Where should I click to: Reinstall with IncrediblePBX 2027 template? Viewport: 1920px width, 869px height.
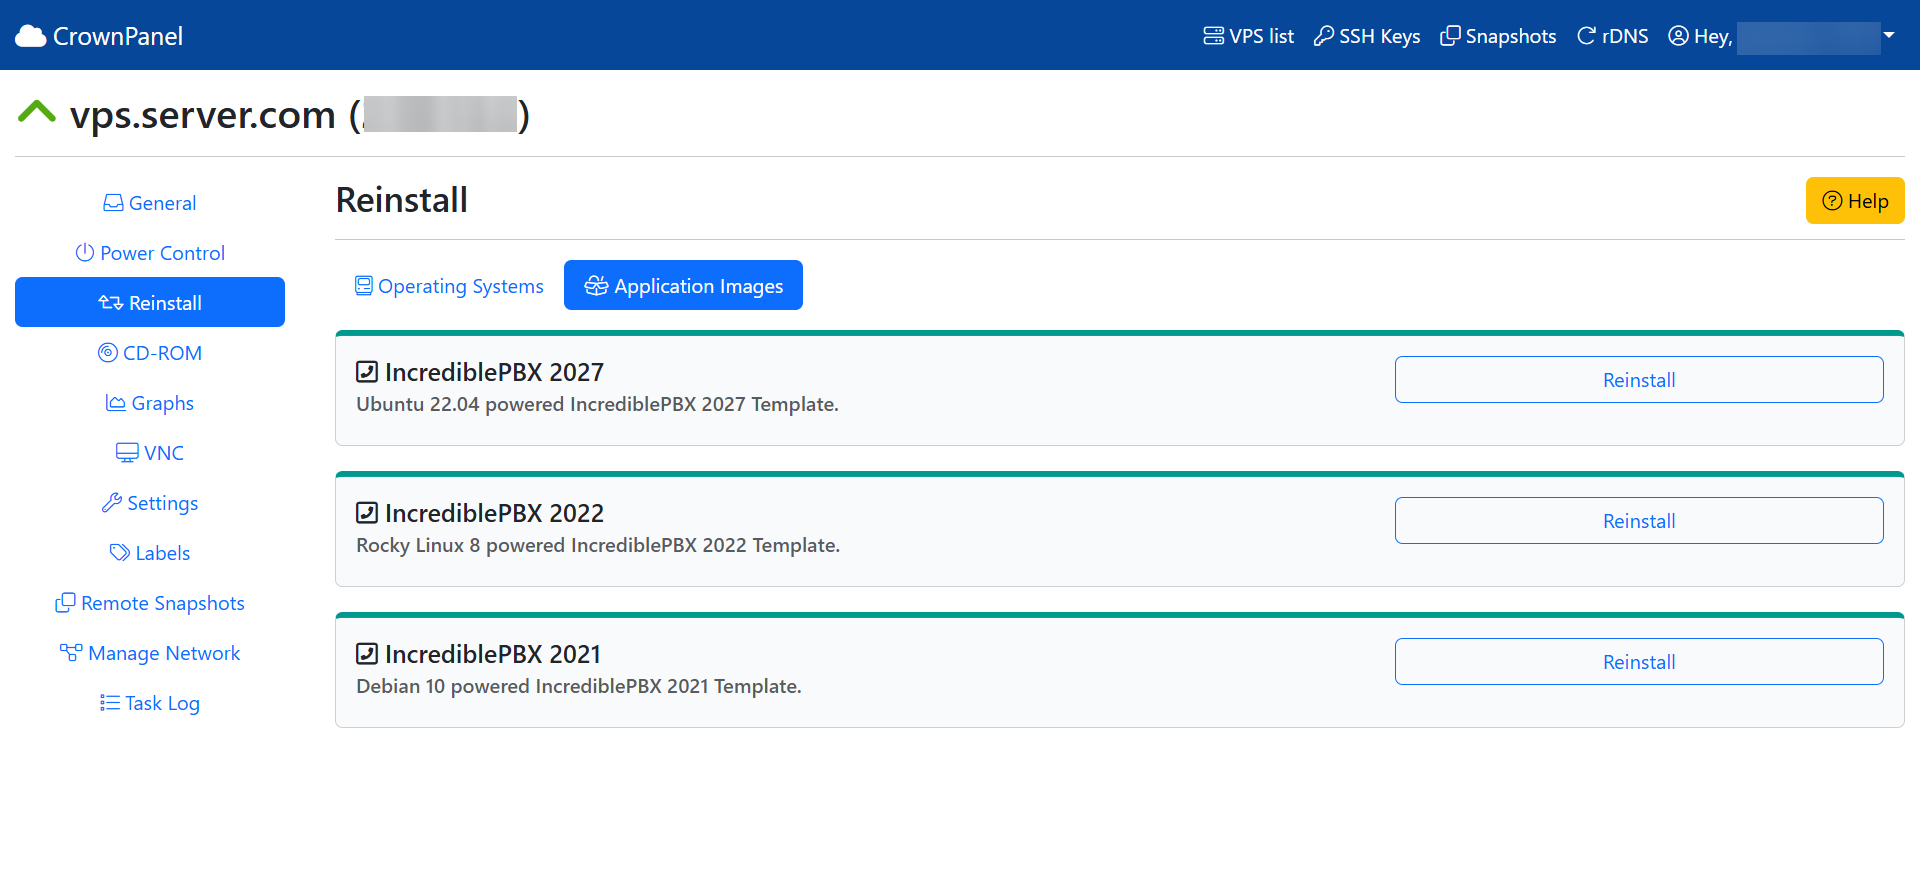coord(1639,380)
